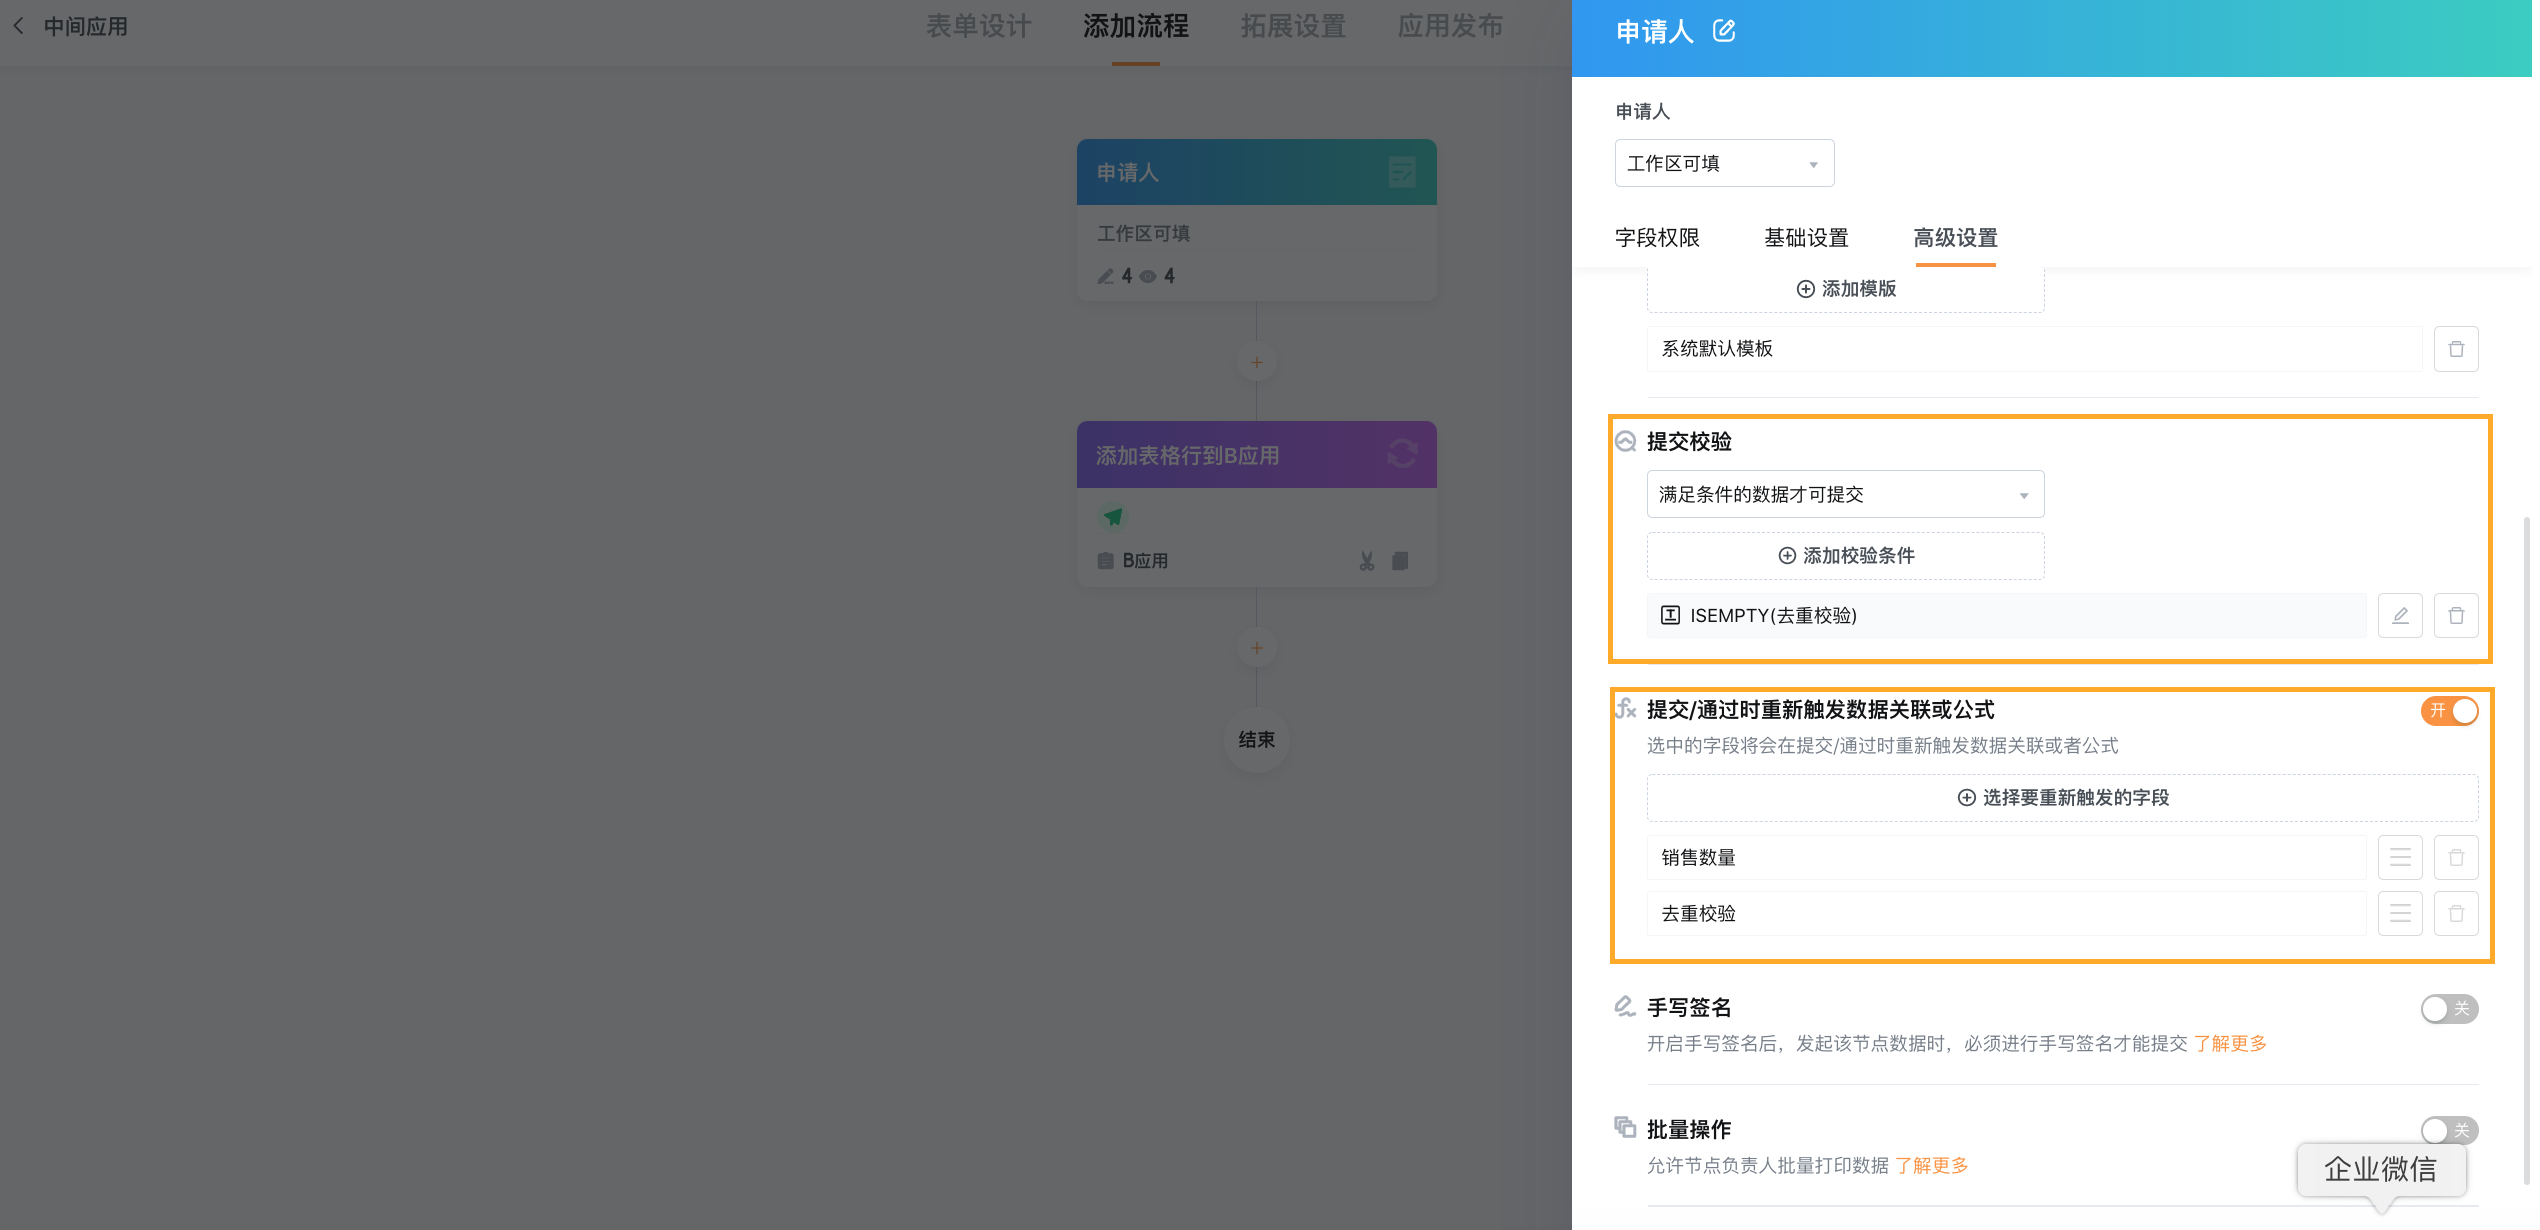Viewport: 2540px width, 1230px height.
Task: Open the 满足条件的数据才可提交 dropdown
Action: pos(1846,494)
